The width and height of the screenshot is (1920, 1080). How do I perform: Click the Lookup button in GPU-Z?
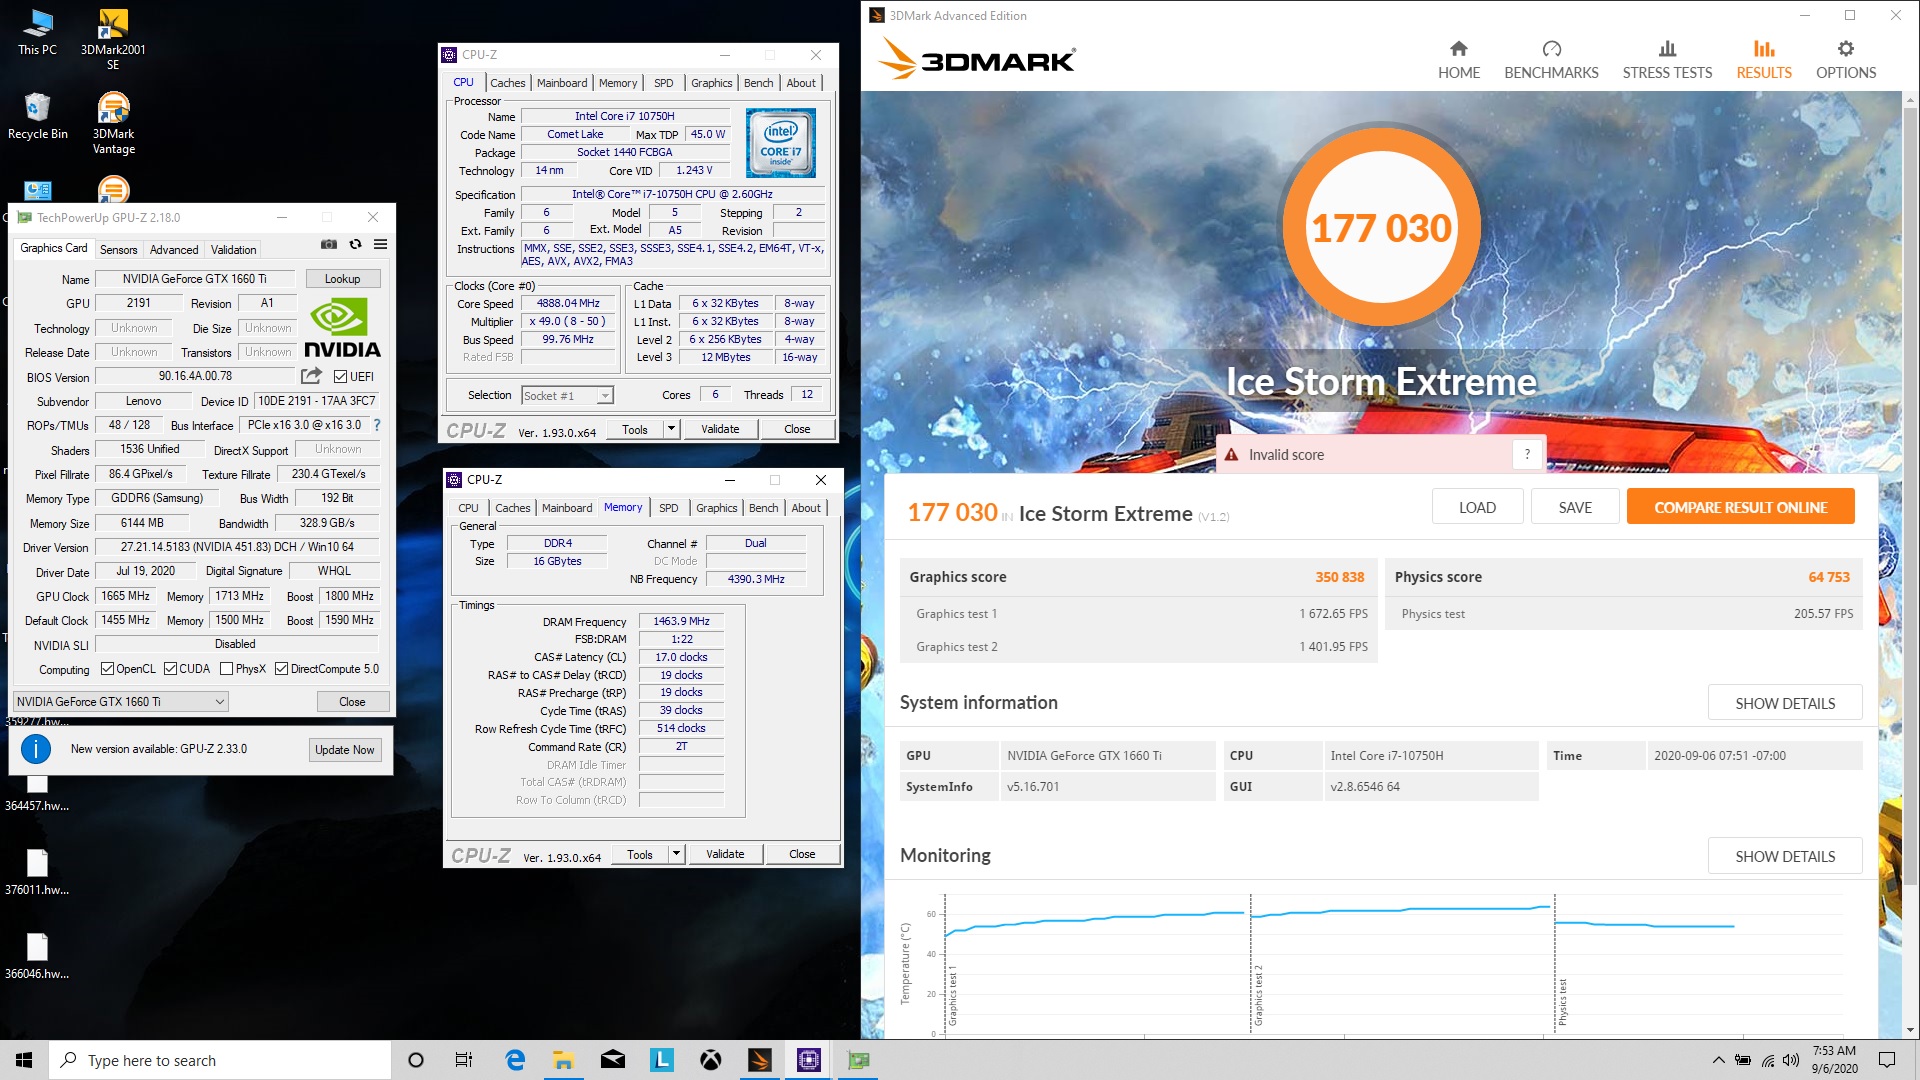pos(342,279)
